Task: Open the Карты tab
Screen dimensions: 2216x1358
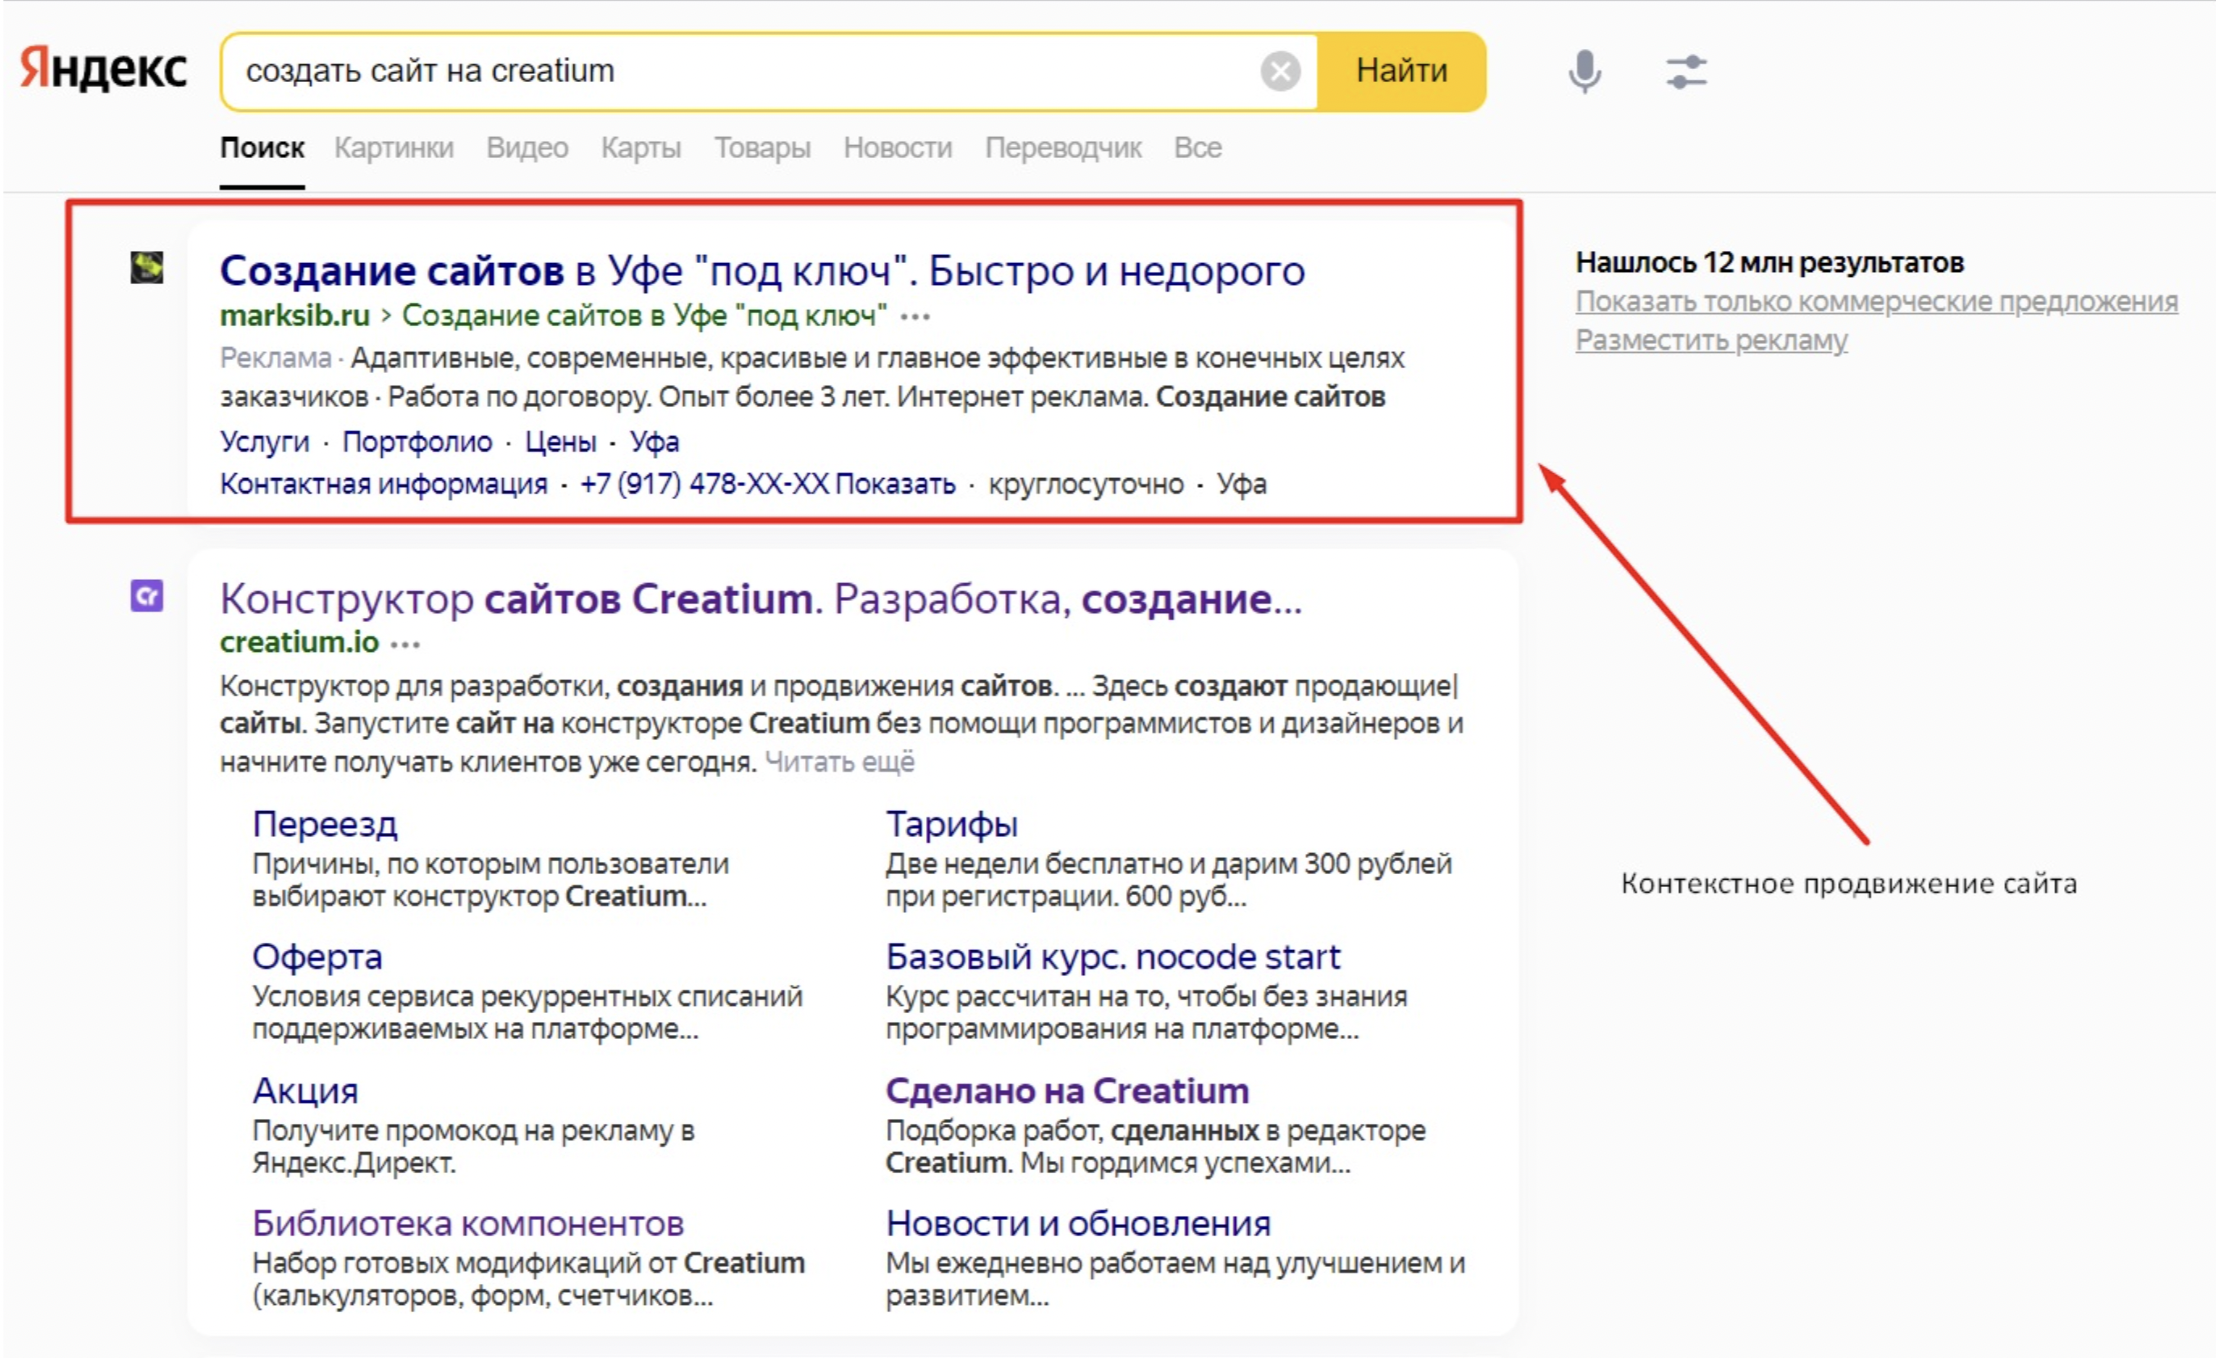Action: [641, 148]
